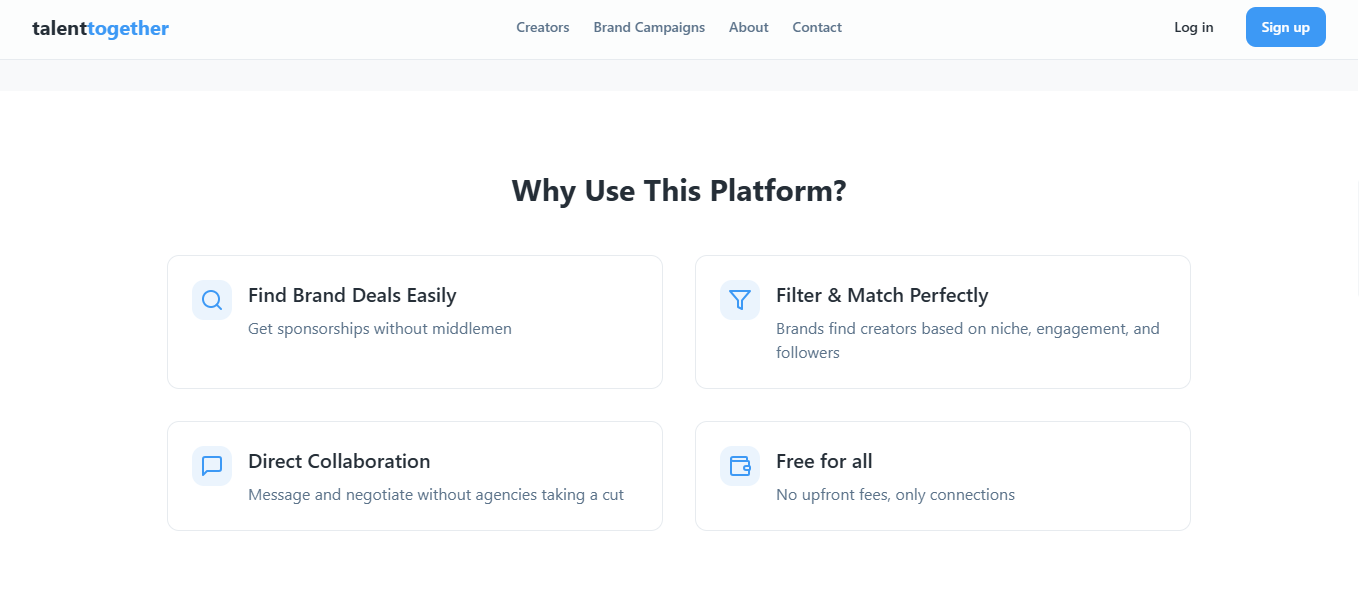
Task: Click the Direct Collaboration card title
Action: [339, 461]
